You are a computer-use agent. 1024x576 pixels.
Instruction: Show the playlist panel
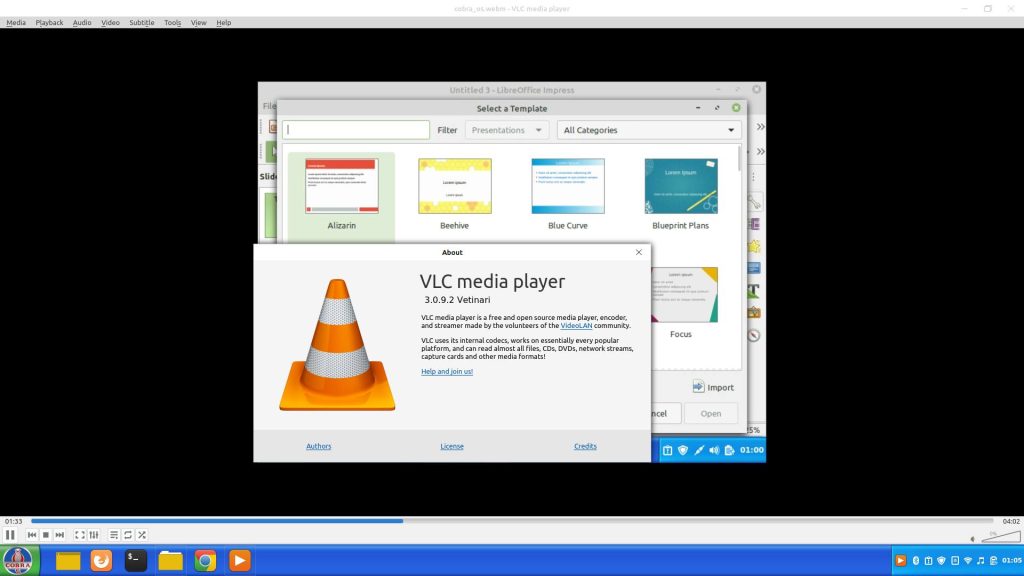click(114, 535)
